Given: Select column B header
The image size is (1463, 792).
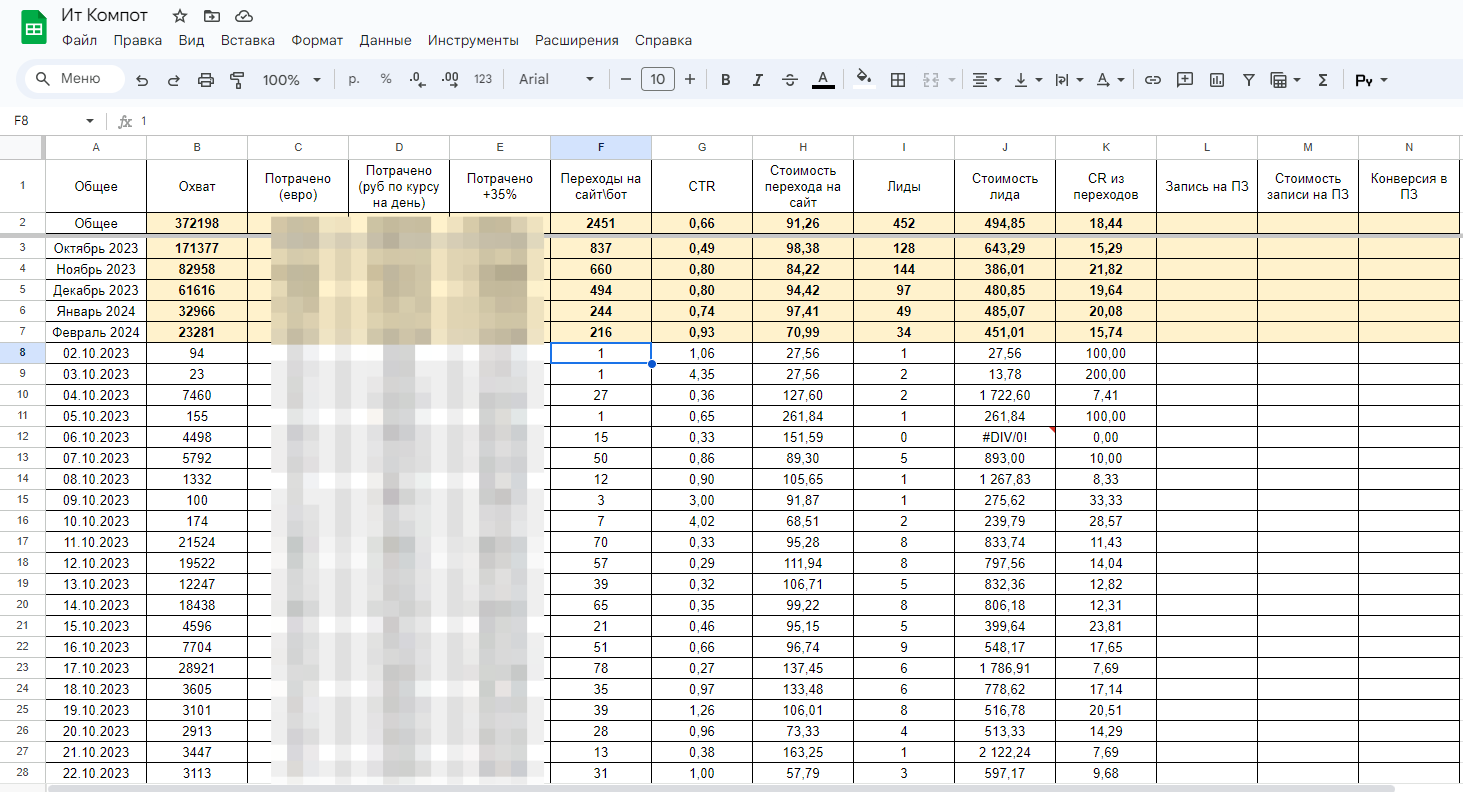Looking at the screenshot, I should [x=197, y=147].
